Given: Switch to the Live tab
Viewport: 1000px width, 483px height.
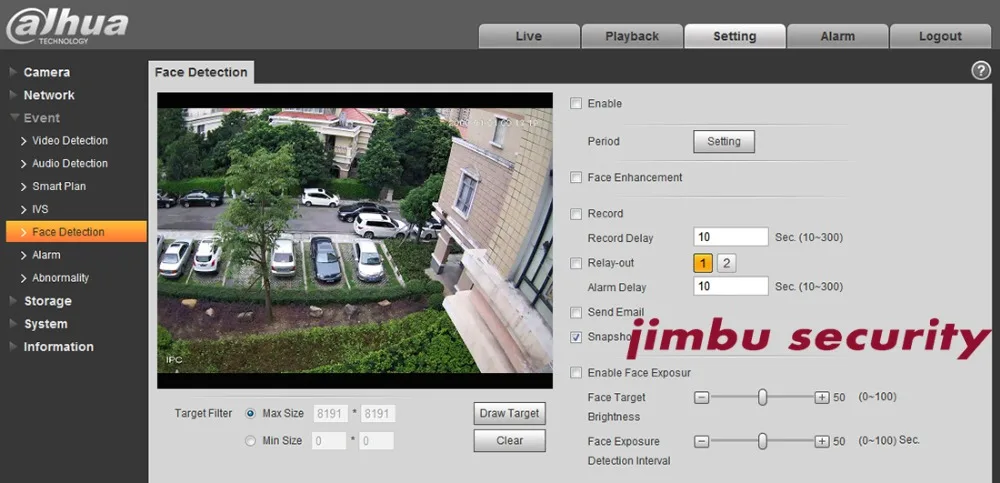Looking at the screenshot, I should click(529, 36).
